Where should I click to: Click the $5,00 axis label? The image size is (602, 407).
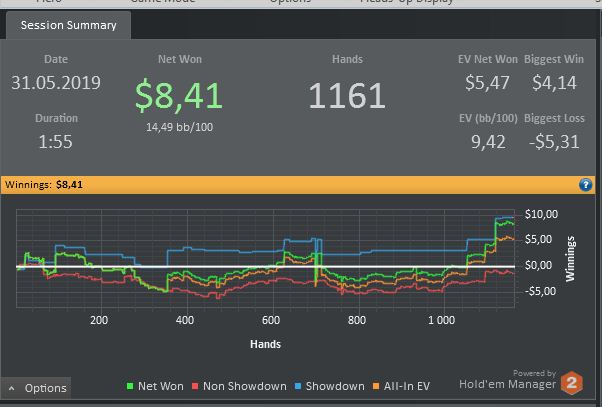pos(538,240)
